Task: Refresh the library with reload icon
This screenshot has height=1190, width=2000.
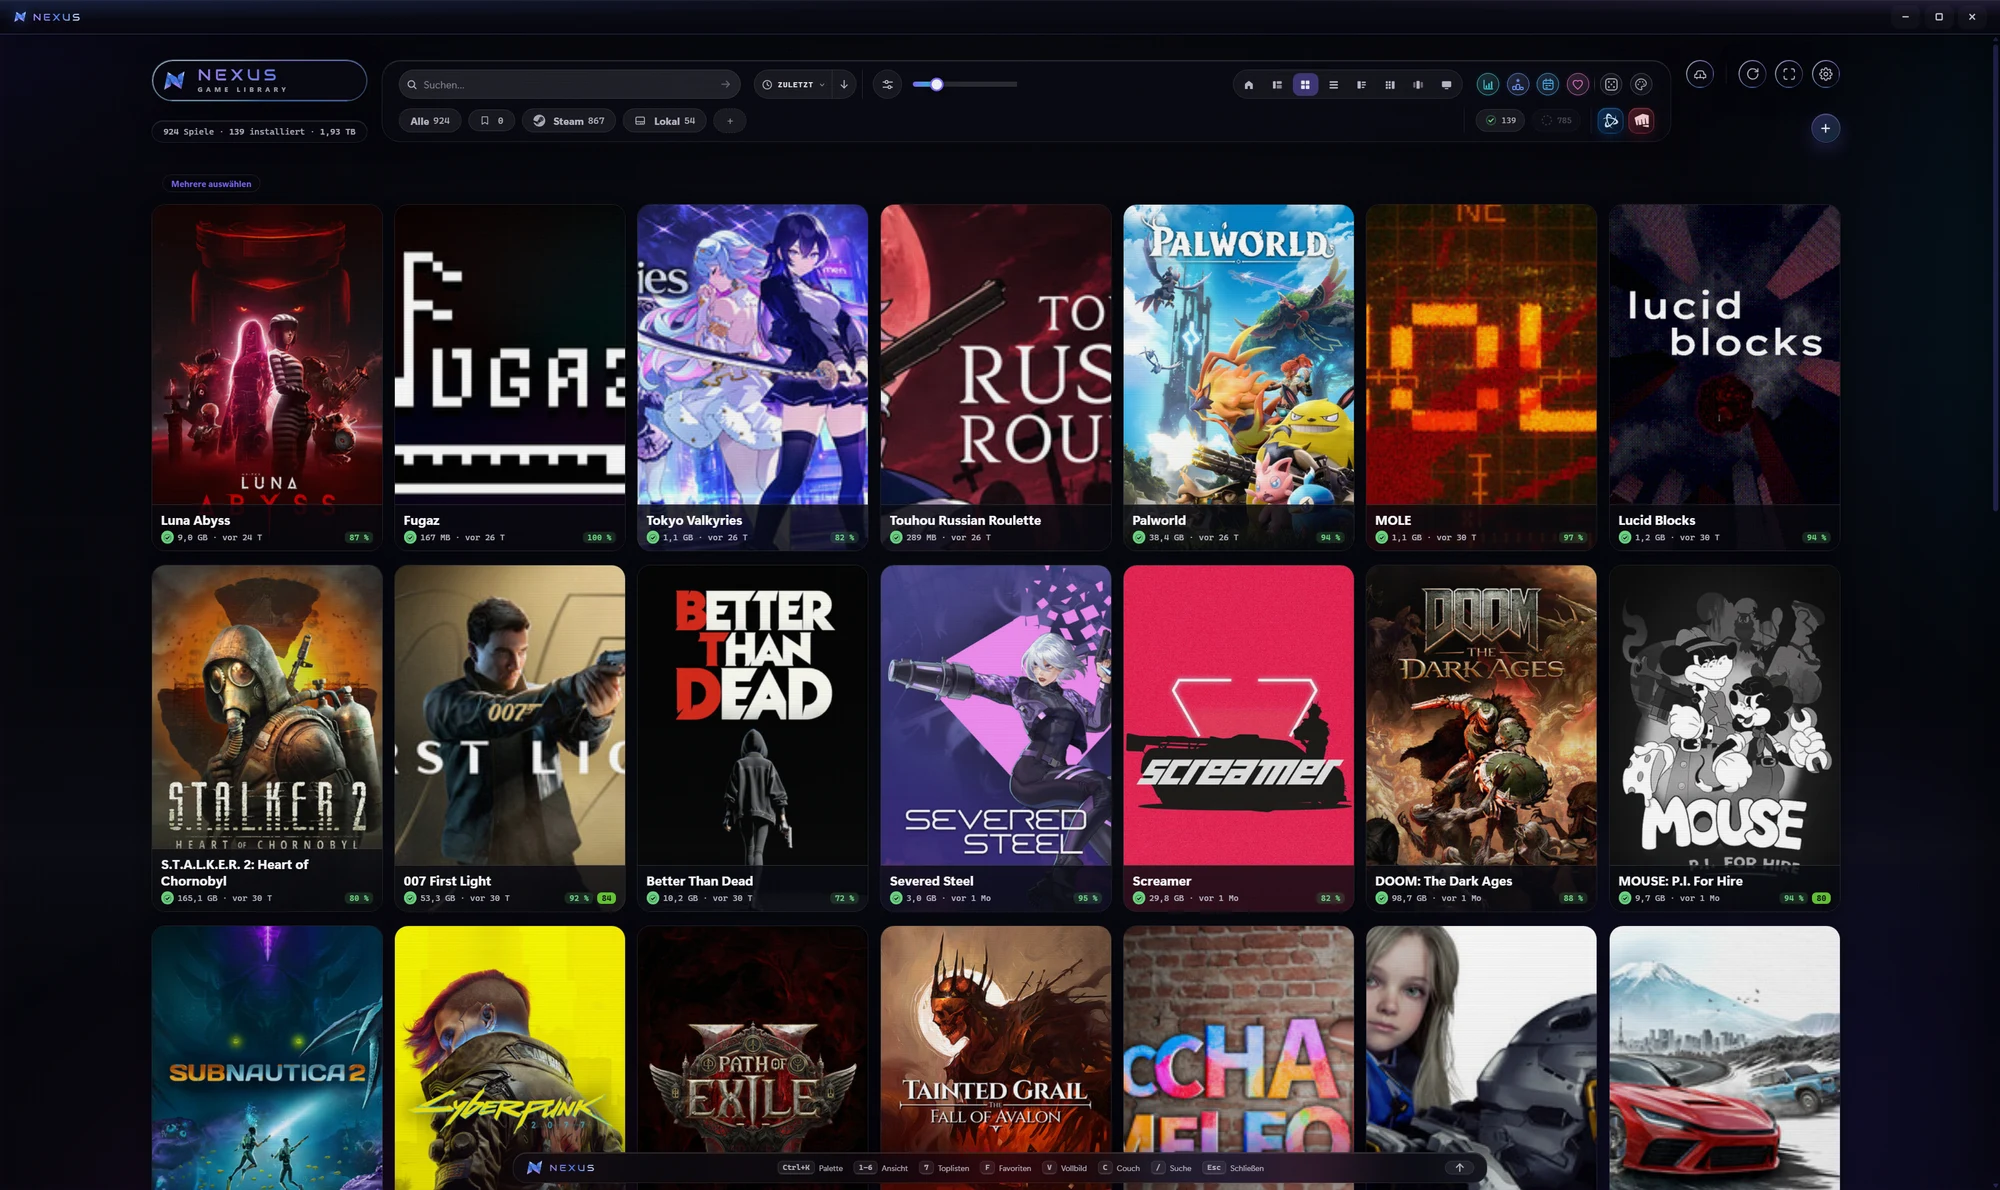Action: [1752, 74]
